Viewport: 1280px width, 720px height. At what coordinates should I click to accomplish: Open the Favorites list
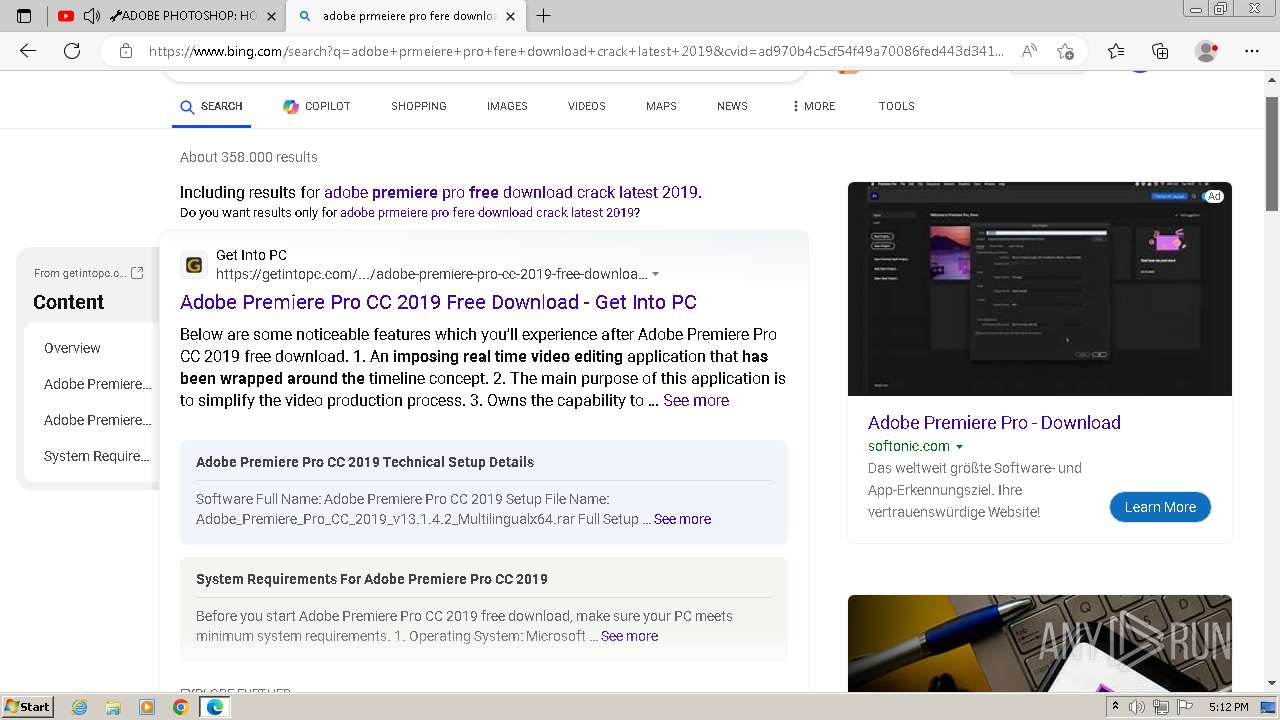click(x=1116, y=51)
